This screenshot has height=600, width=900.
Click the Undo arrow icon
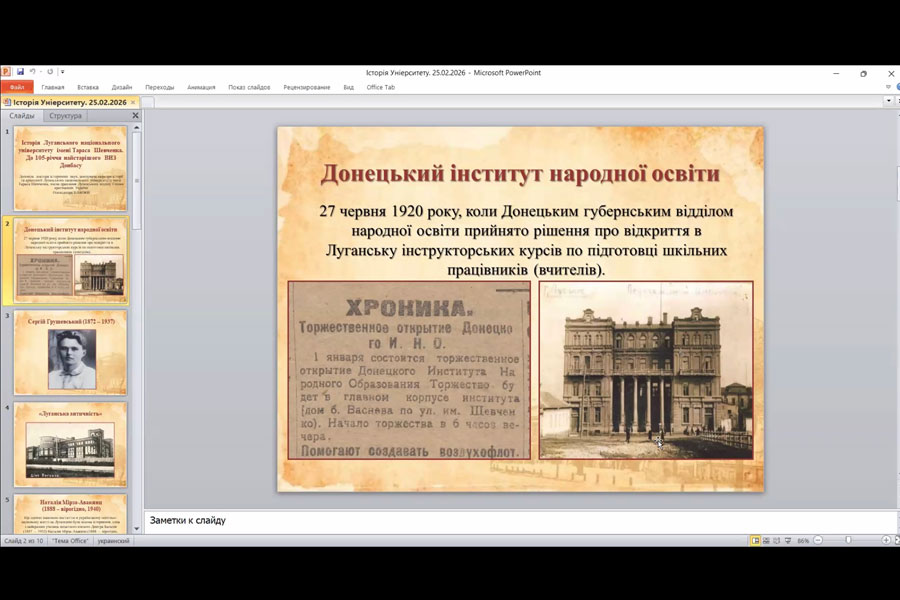point(32,72)
